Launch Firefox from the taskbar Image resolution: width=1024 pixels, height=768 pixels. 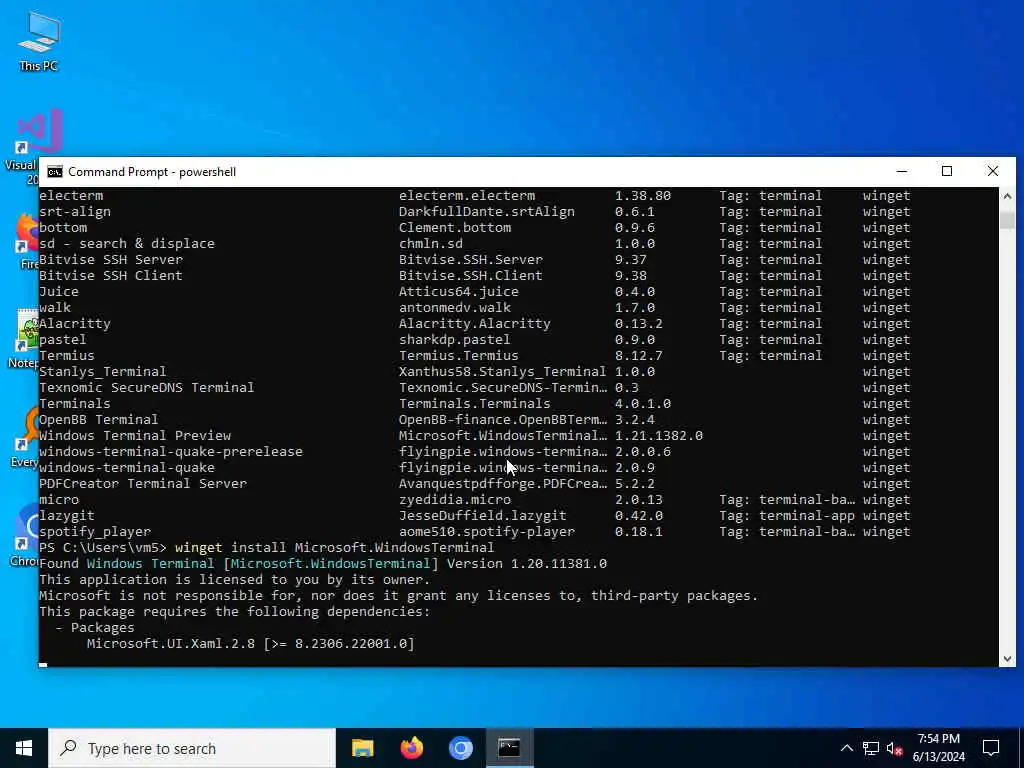pyautogui.click(x=411, y=748)
